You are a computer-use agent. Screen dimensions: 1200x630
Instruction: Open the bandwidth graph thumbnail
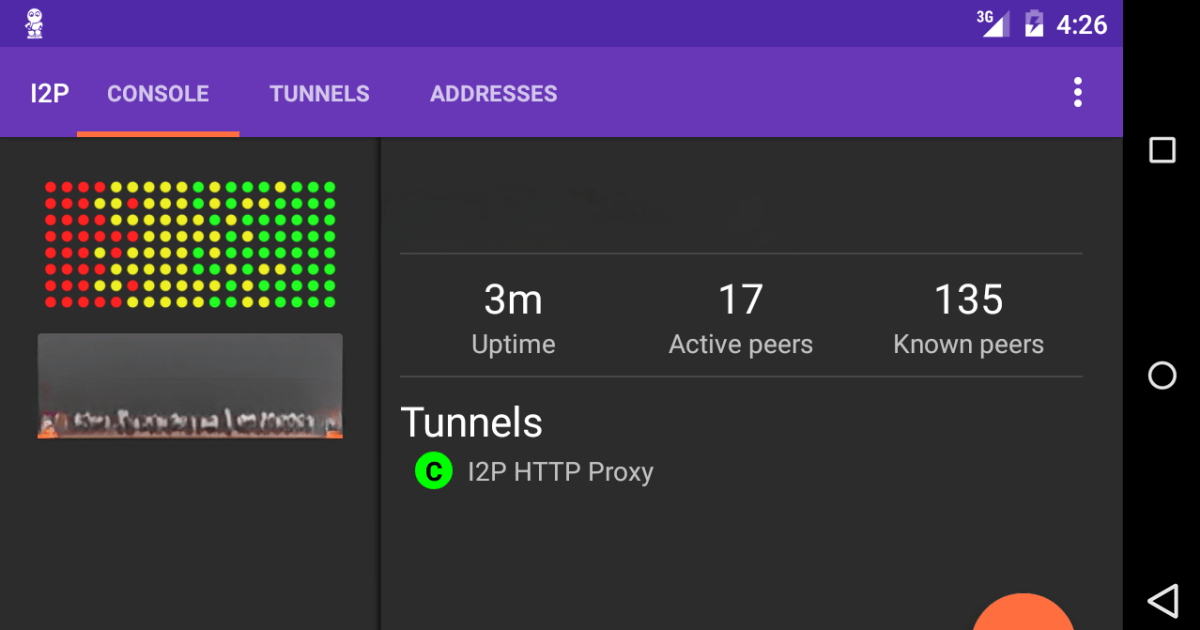click(190, 386)
